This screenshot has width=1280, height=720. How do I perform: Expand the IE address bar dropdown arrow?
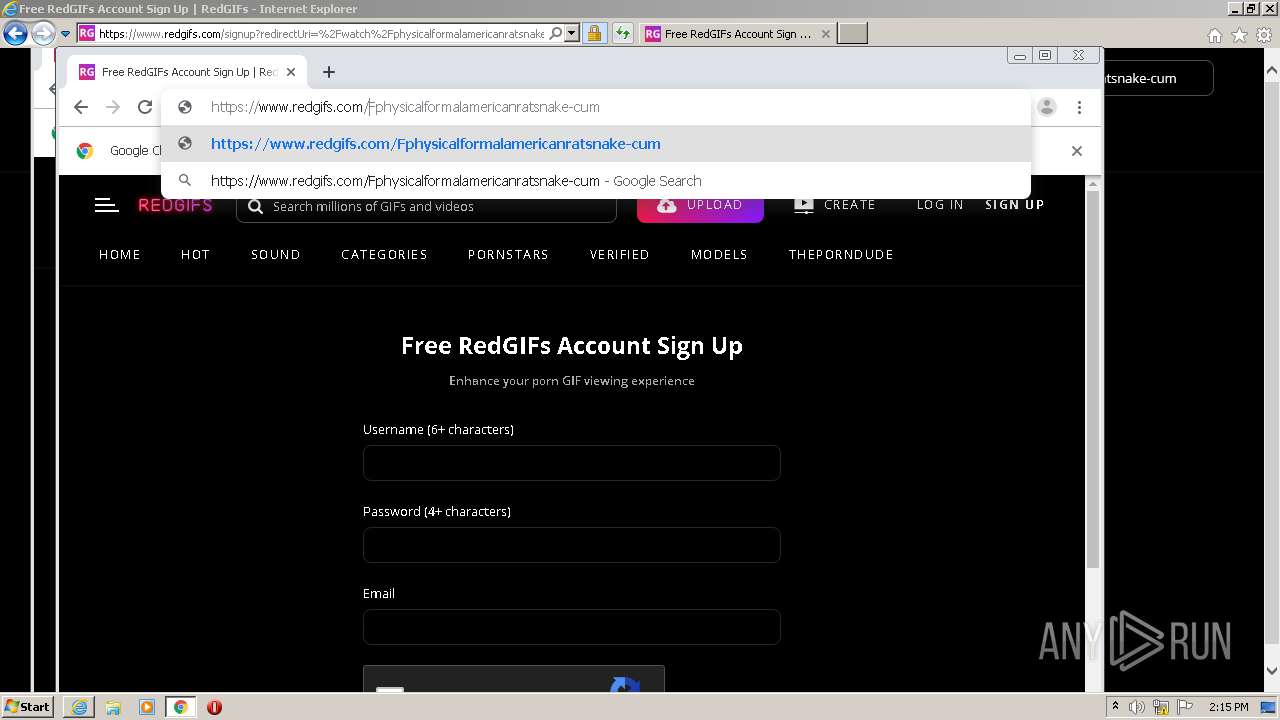click(x=572, y=33)
